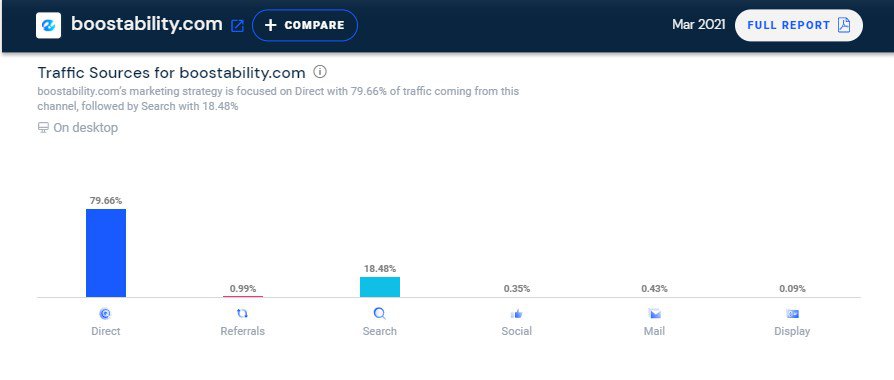Click the Direct traffic source icon
This screenshot has height=380, width=894.
[x=105, y=313]
